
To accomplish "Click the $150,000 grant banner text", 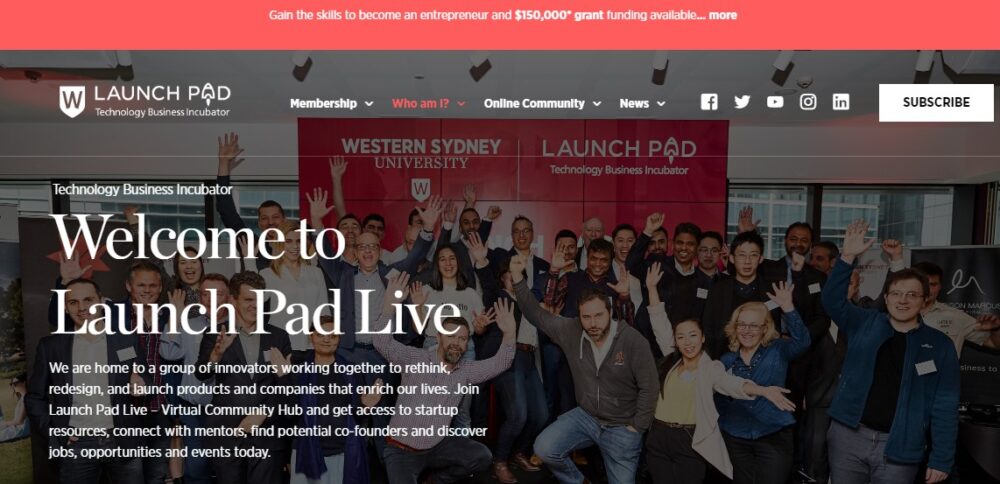I will pyautogui.click(x=559, y=15).
